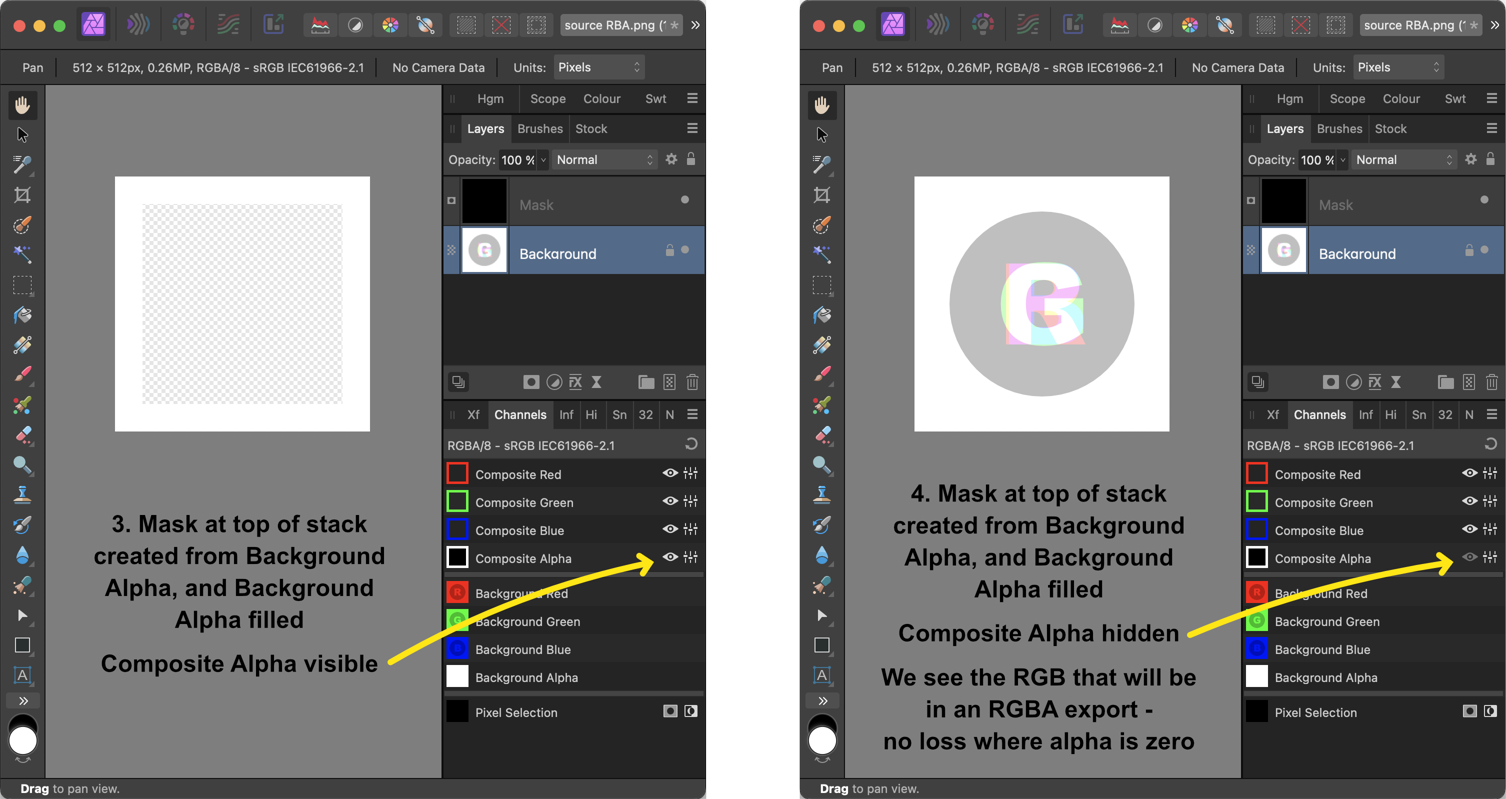Click Select All icon in left window toolbar
Viewport: 1506px width, 799px height.
pos(466,25)
